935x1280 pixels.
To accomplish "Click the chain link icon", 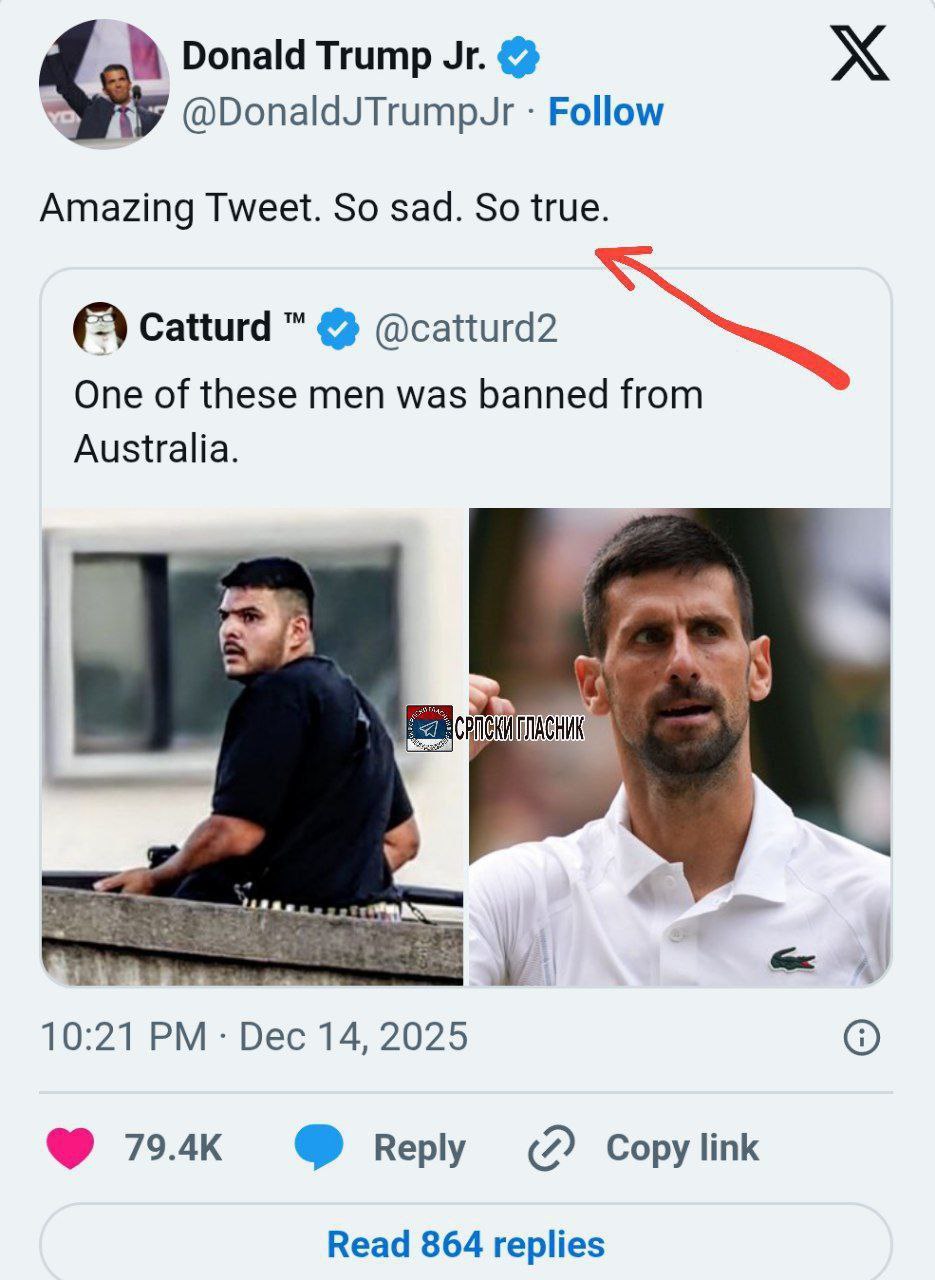I will point(552,1147).
